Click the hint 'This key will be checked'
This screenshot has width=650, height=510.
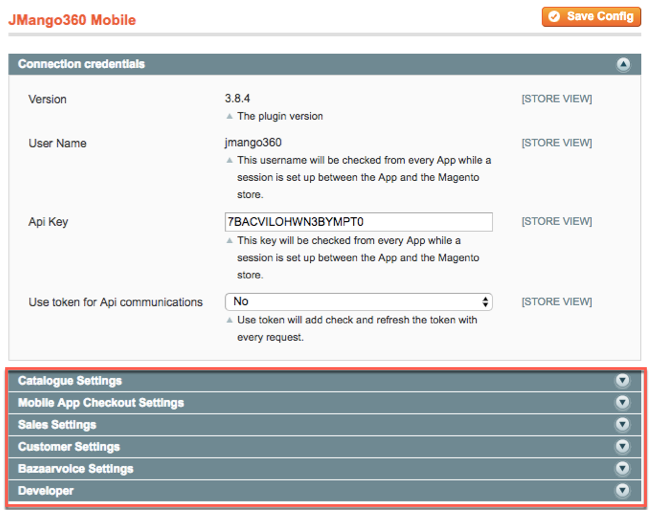pos(358,258)
